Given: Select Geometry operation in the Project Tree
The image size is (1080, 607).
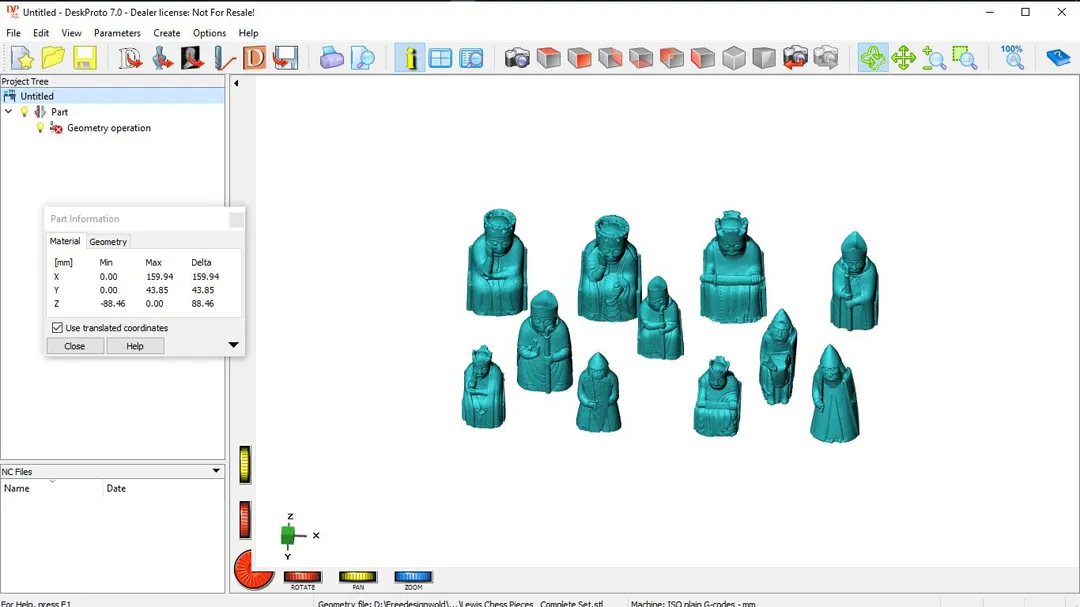Looking at the screenshot, I should point(109,128).
